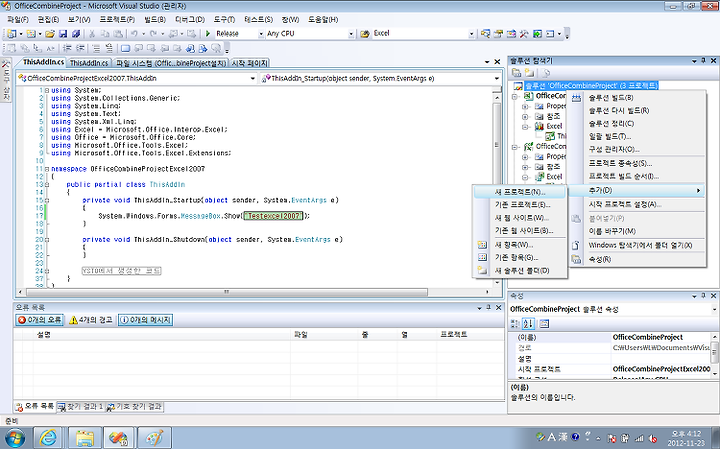Screen dimensions: 720x449
Task: Select 시작 프로젝트 설정(A)...
Action: (636, 205)
